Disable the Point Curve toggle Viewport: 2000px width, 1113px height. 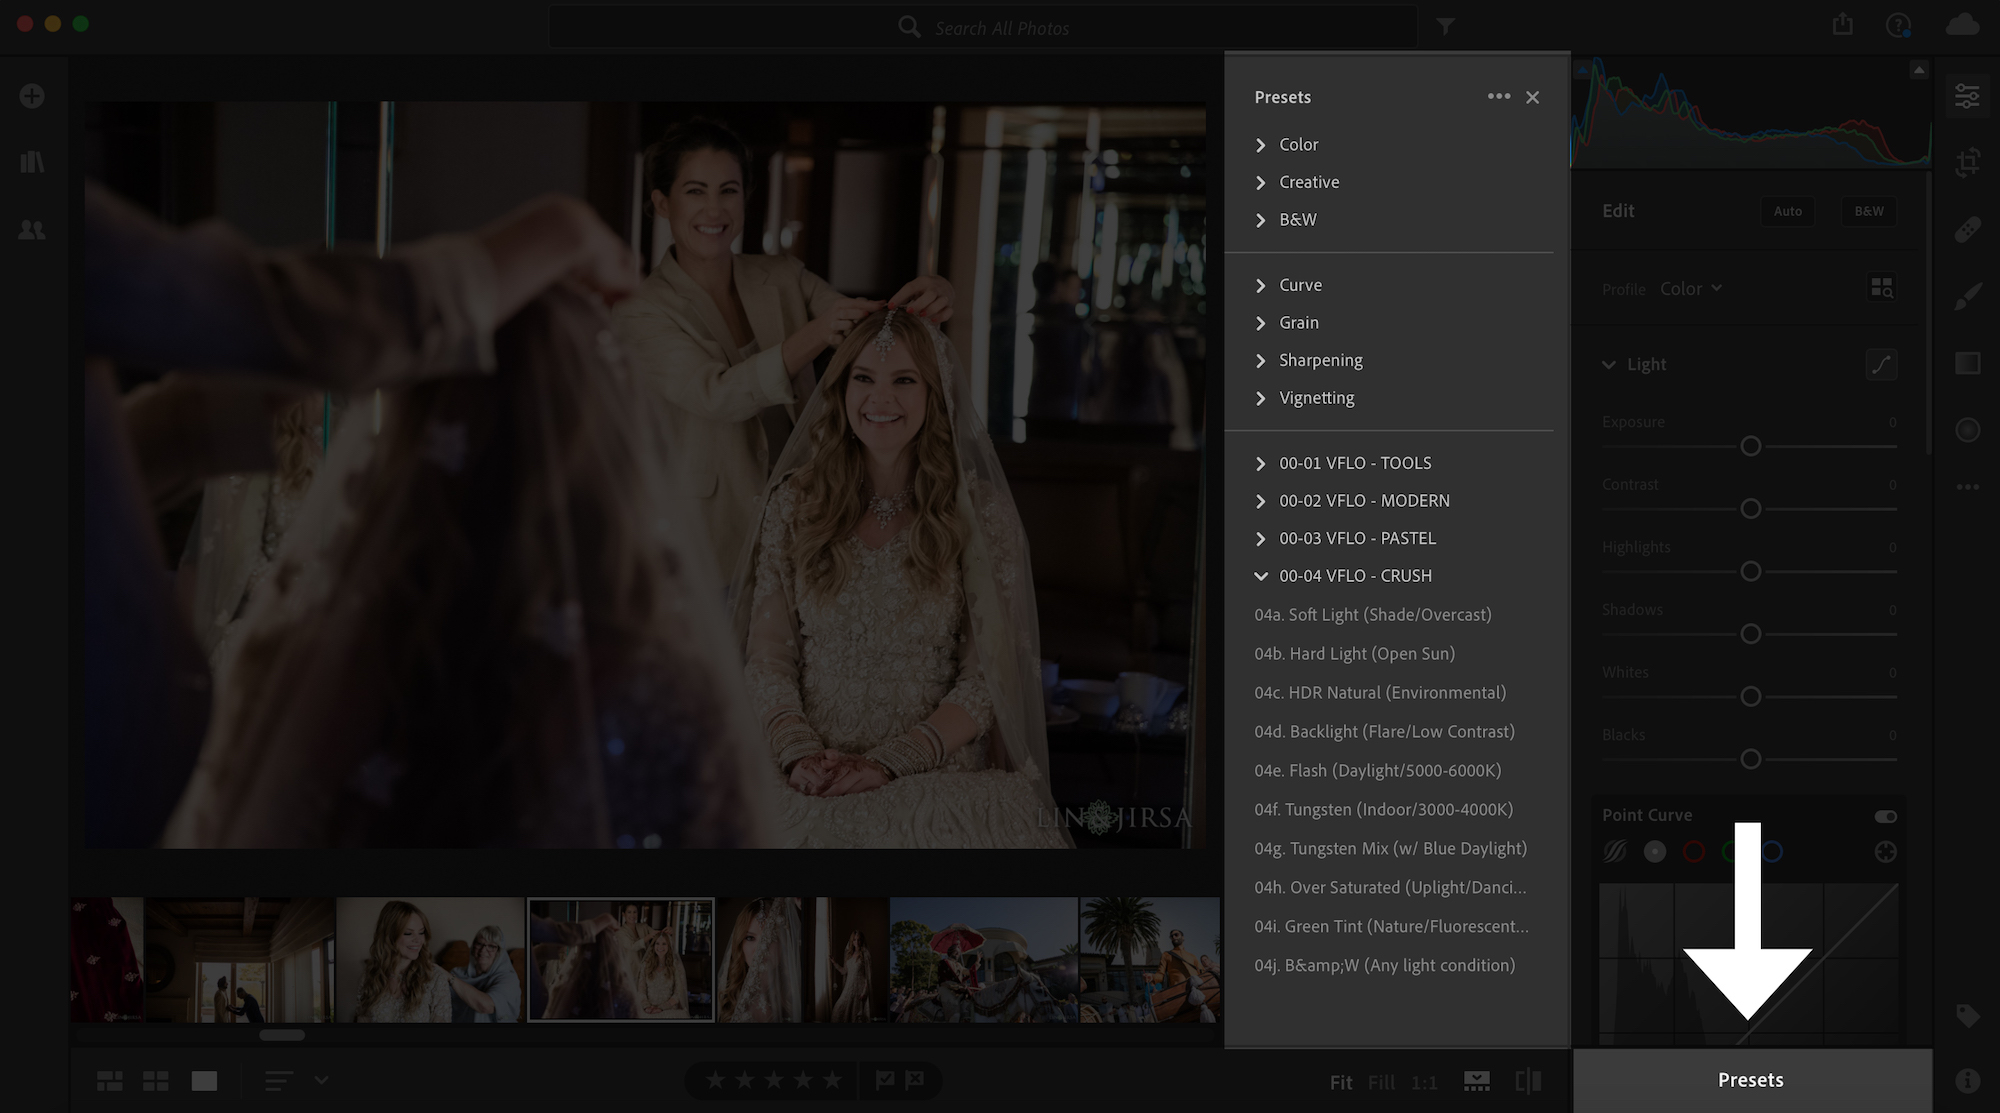(1886, 816)
